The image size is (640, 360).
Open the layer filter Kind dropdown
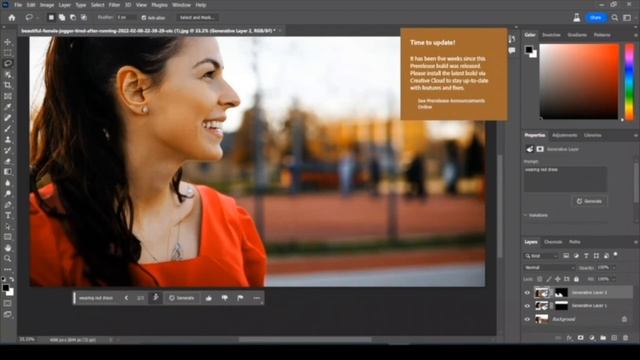point(541,256)
